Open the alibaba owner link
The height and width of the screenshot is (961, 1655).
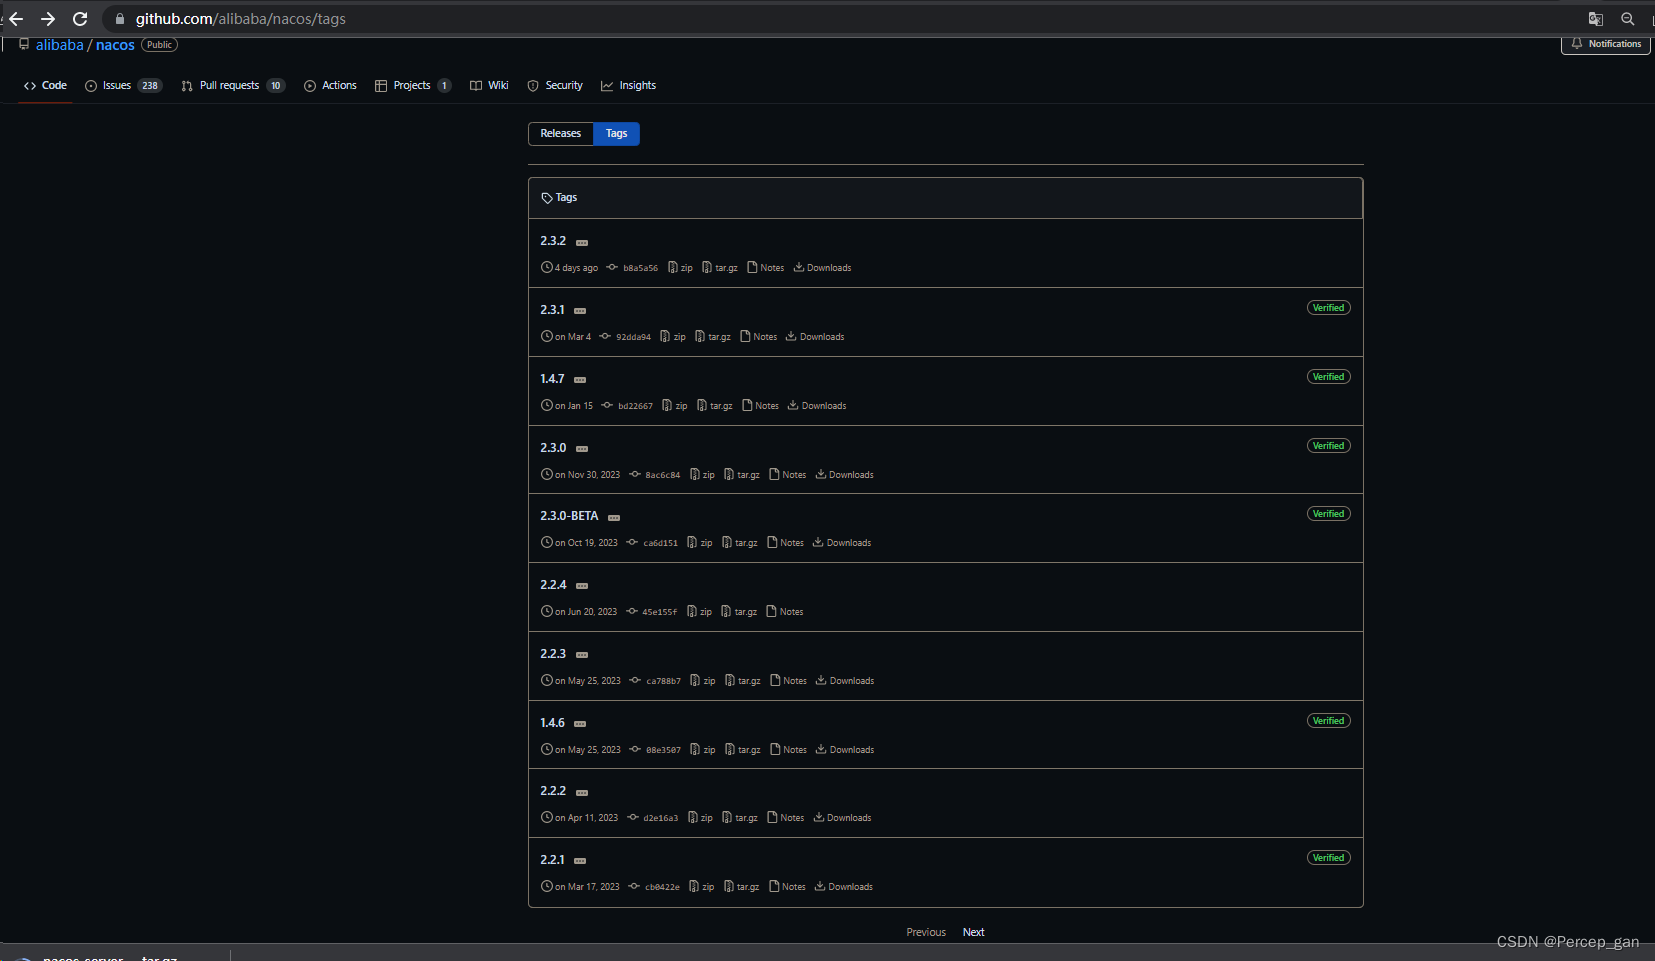coord(60,45)
